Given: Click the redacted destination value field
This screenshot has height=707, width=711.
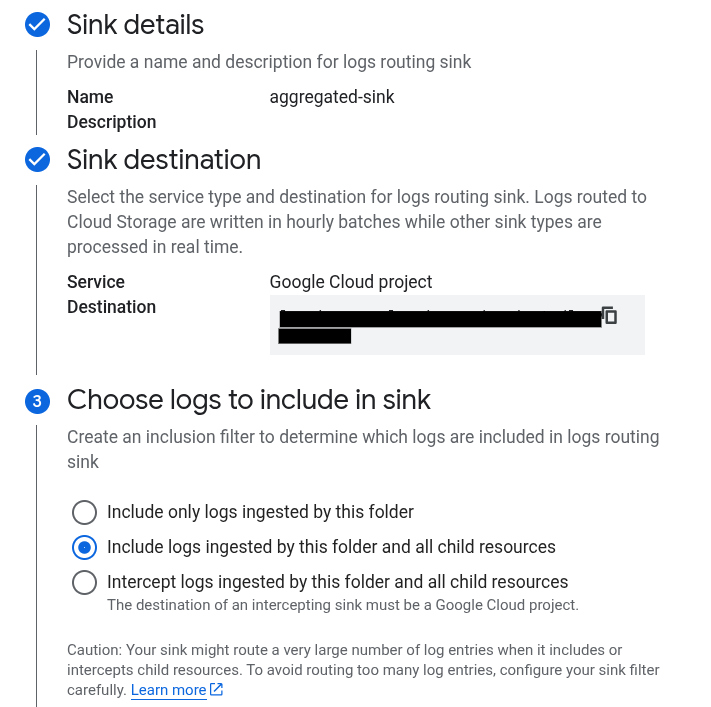Looking at the screenshot, I should point(457,325).
